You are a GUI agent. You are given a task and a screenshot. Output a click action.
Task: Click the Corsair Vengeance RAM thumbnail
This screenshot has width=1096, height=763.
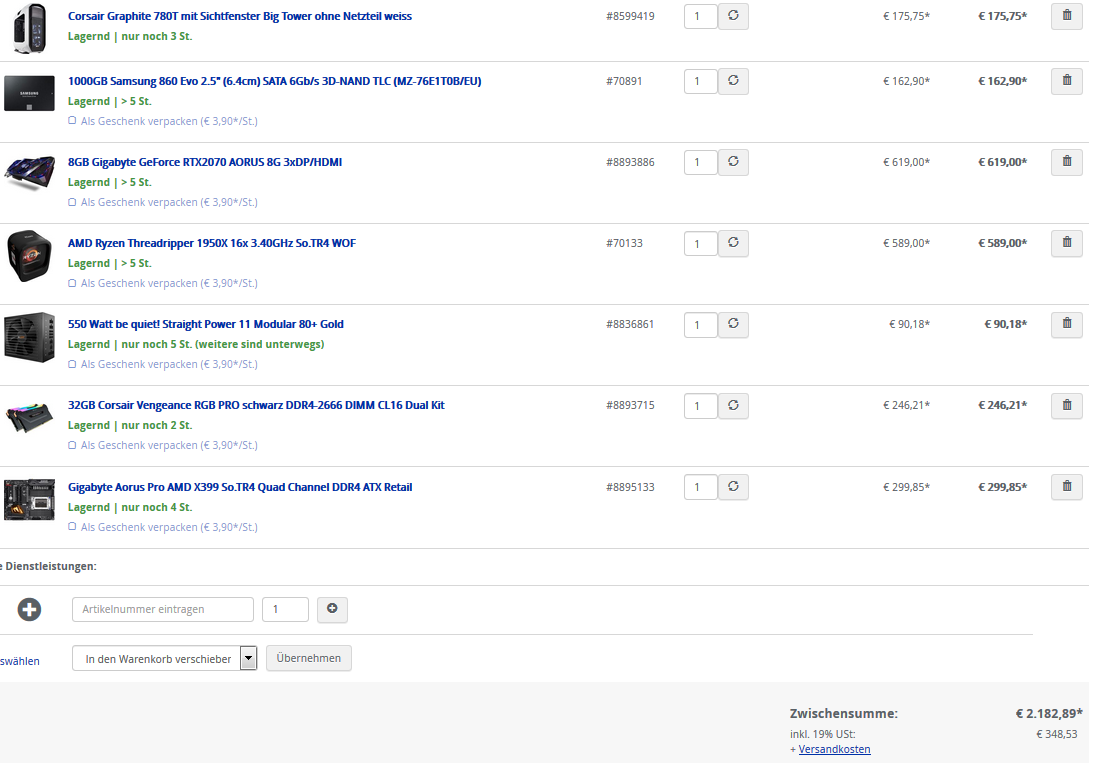click(x=29, y=418)
